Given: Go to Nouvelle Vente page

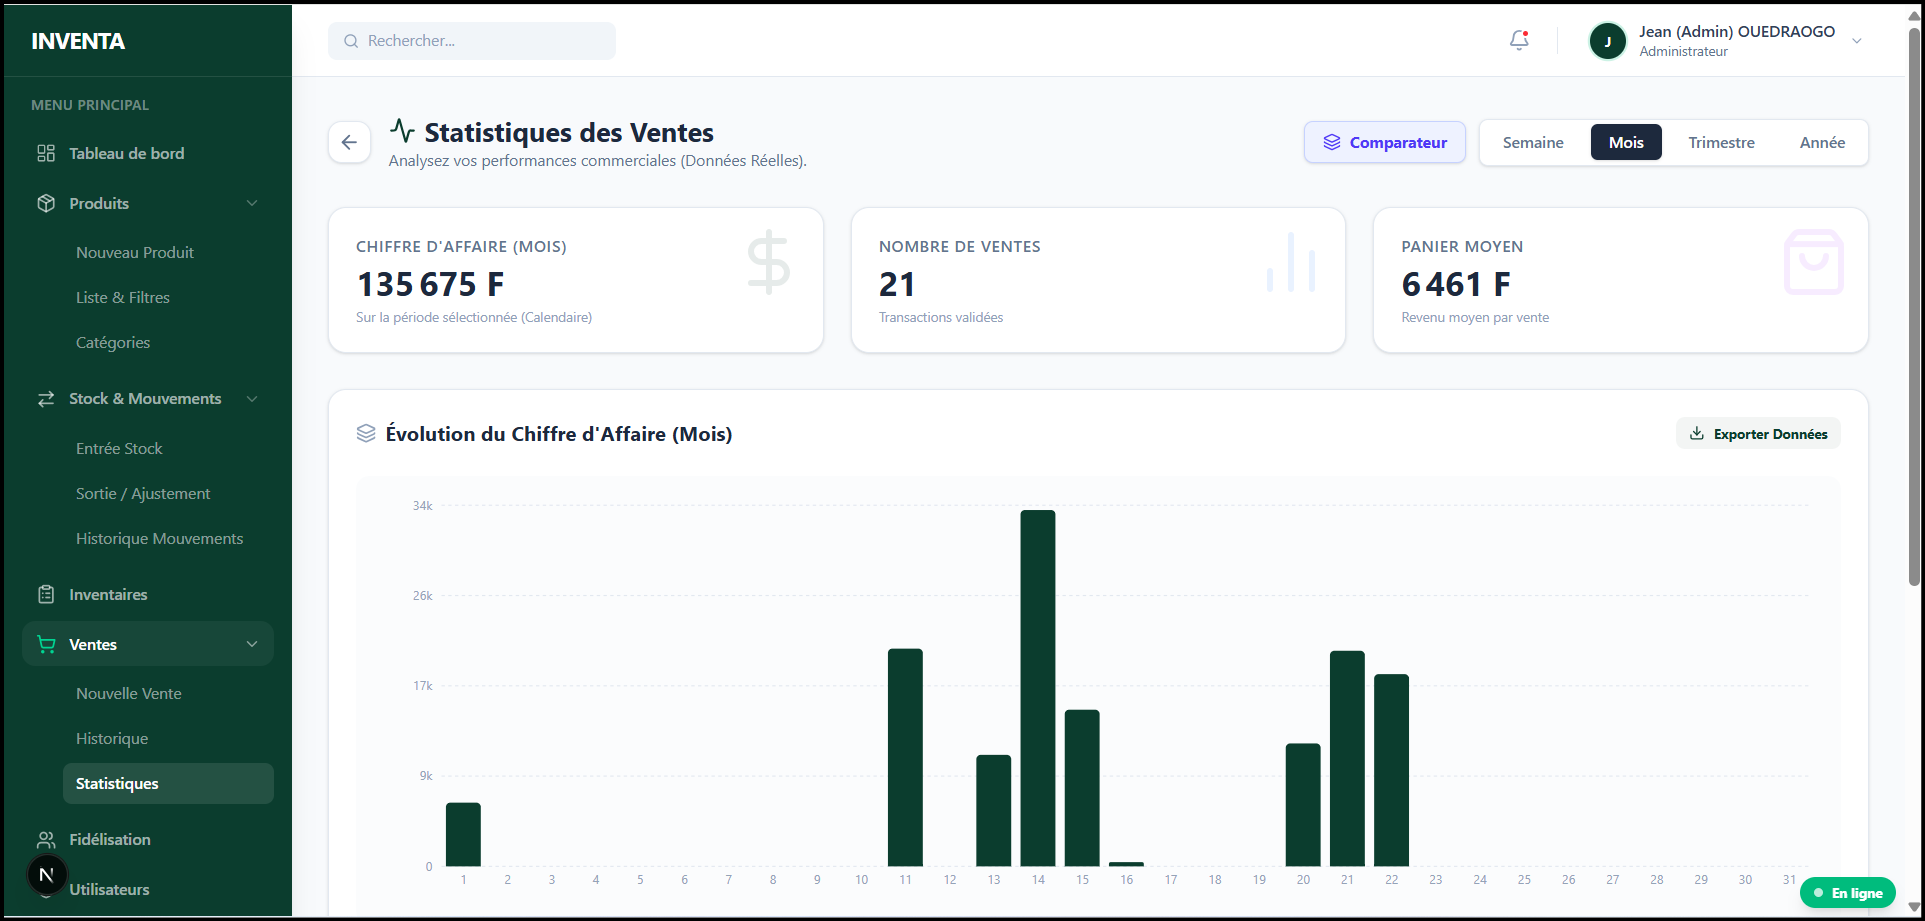Looking at the screenshot, I should click(128, 694).
